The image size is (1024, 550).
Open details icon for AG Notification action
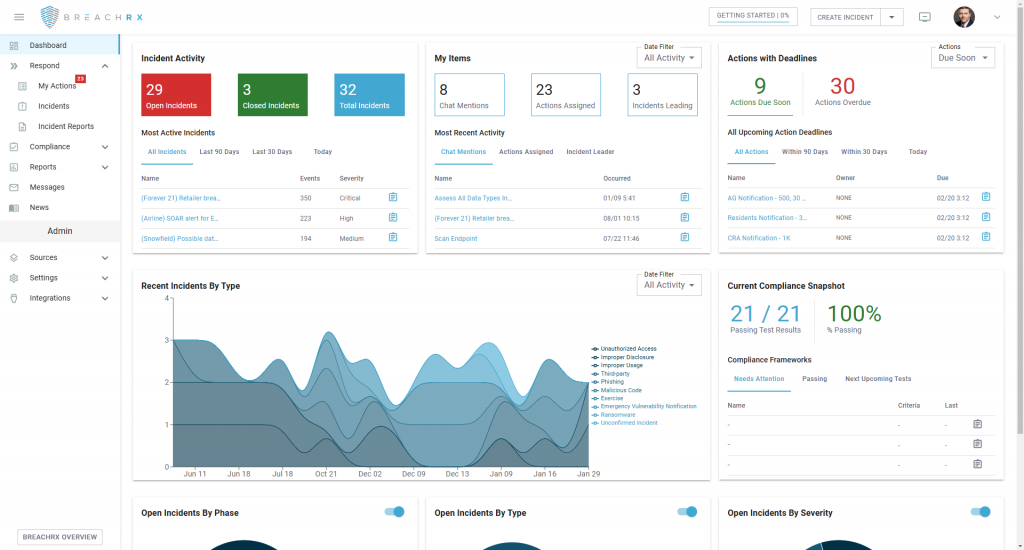(x=986, y=197)
